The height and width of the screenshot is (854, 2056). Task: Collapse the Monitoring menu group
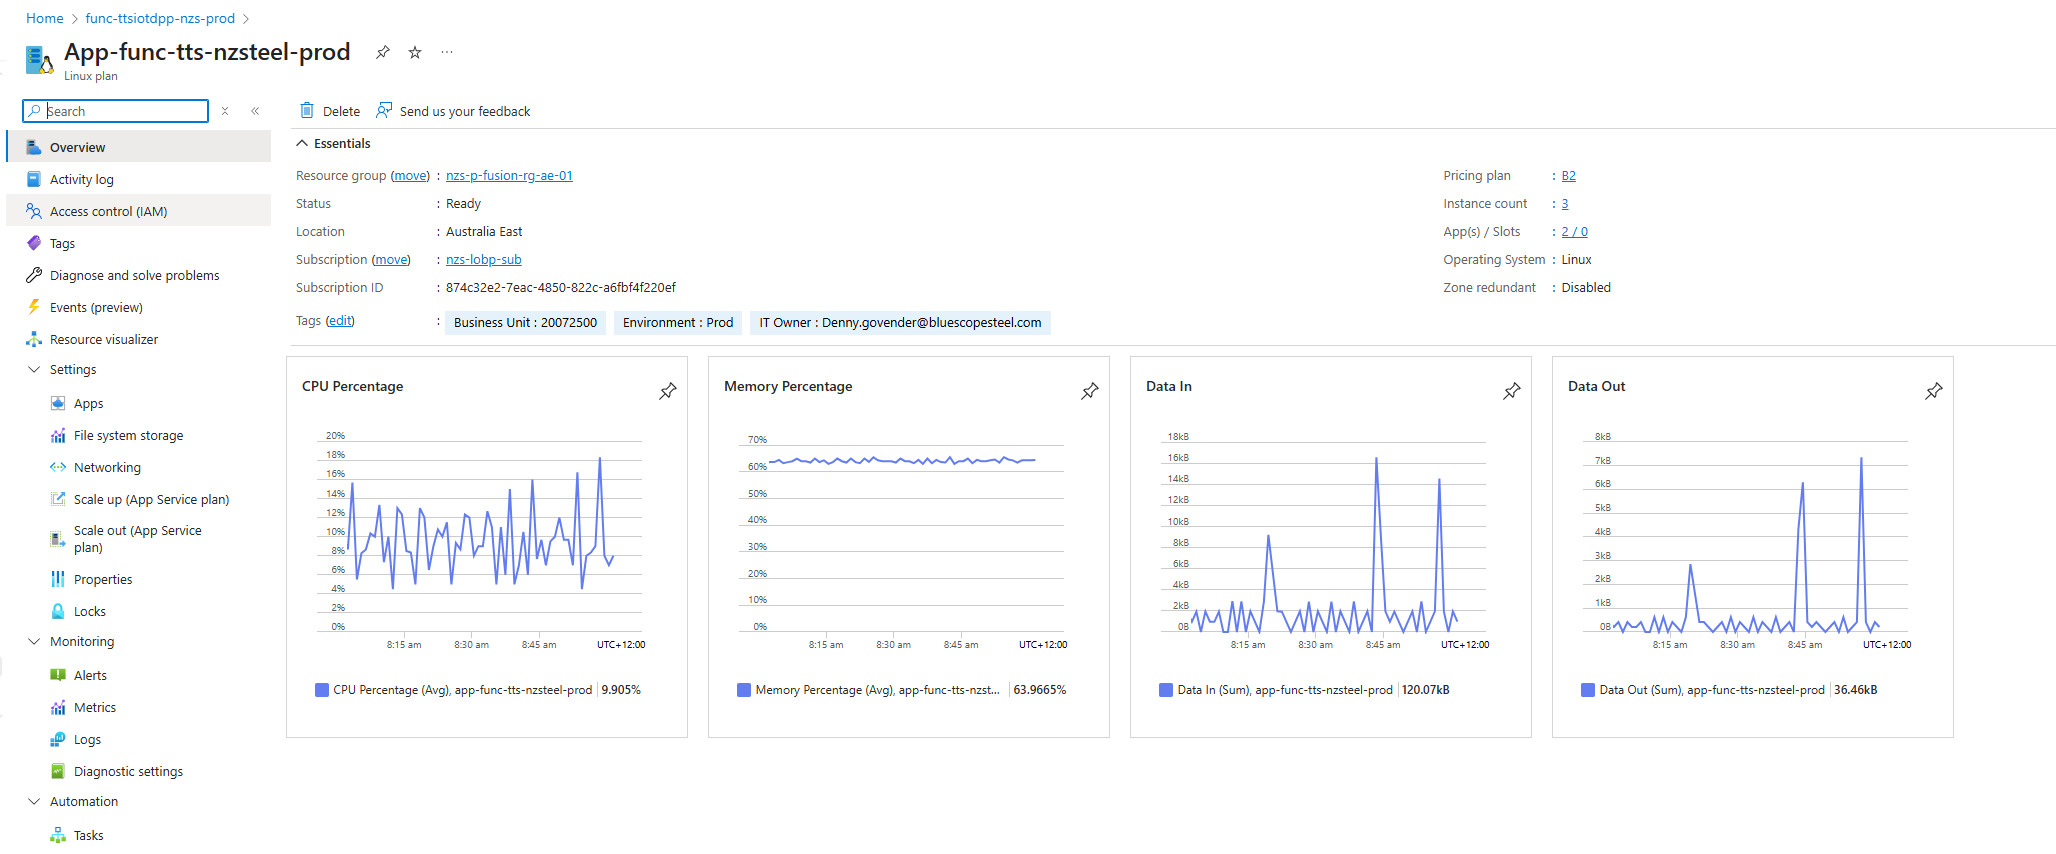coord(34,641)
